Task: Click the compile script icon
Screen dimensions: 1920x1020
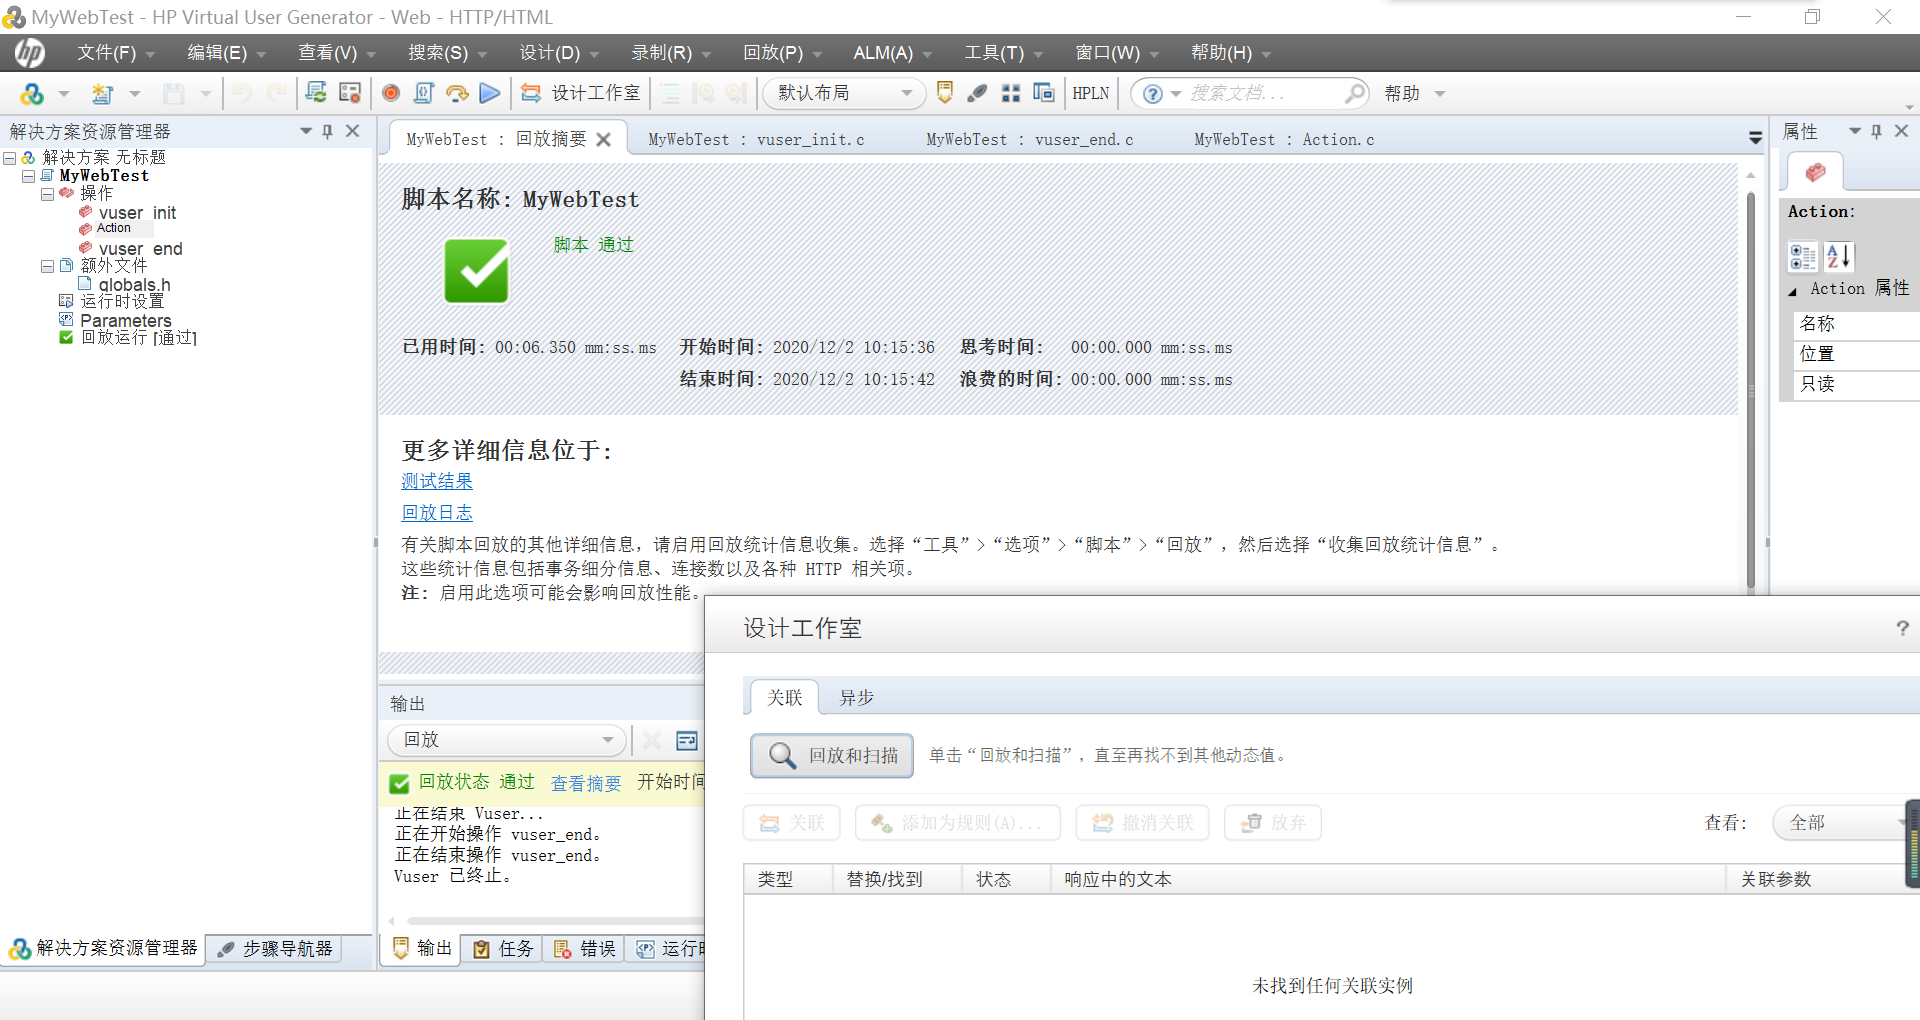Action: point(424,93)
